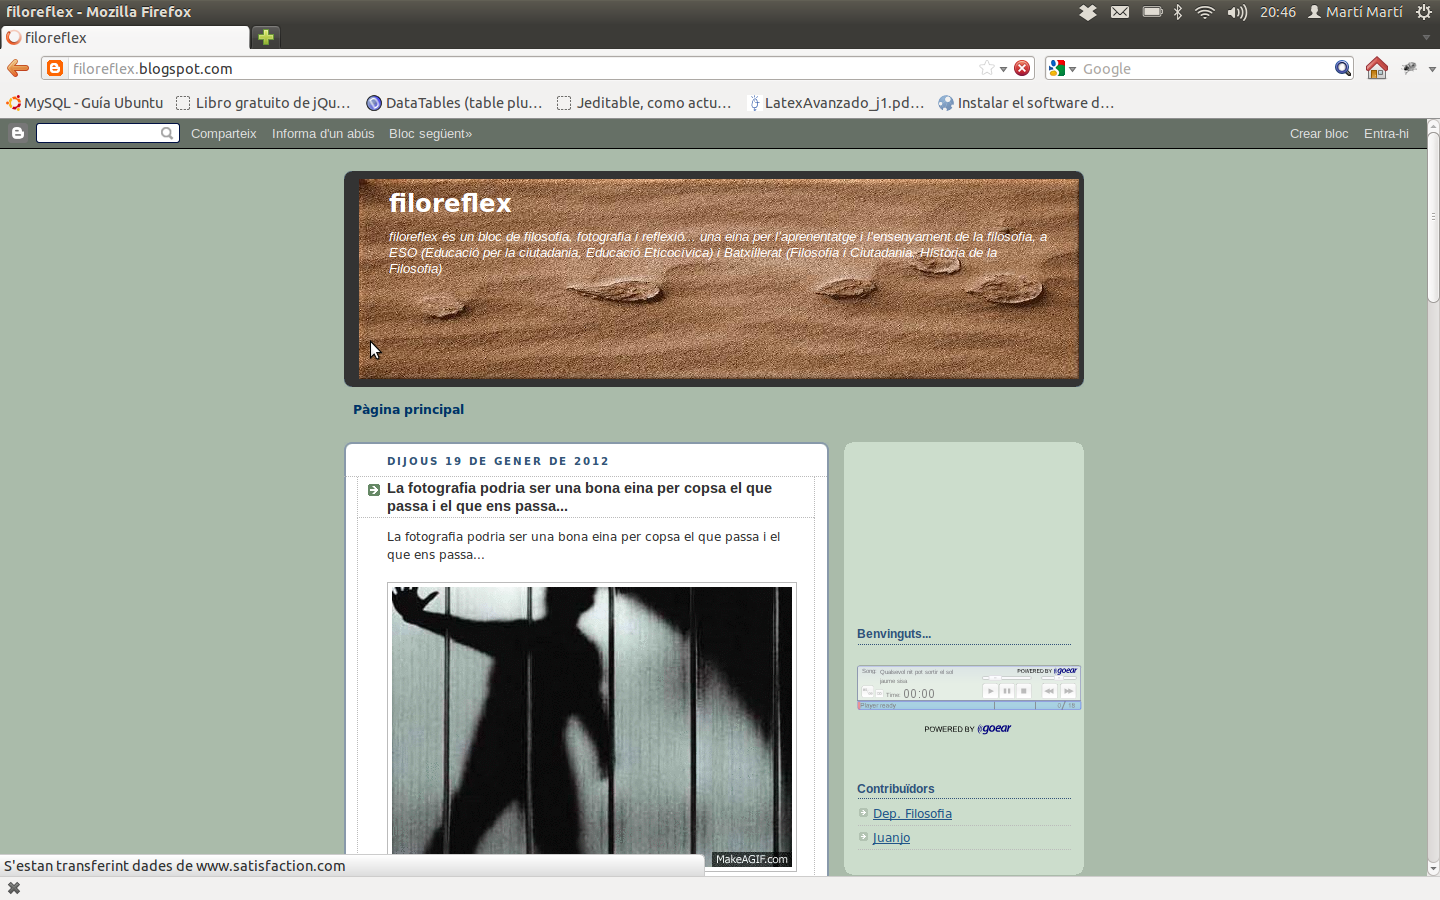The height and width of the screenshot is (900, 1440).
Task: Go to Firefox home page icon
Action: (x=1377, y=68)
